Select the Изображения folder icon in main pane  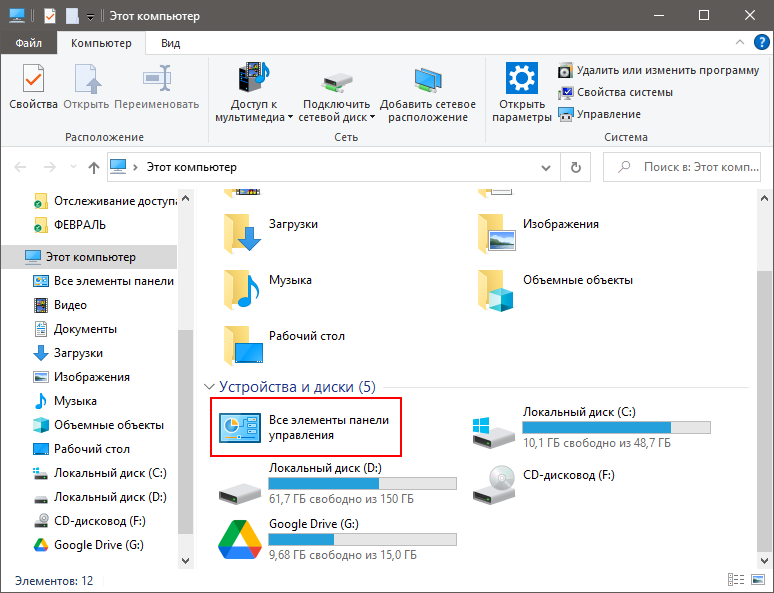(x=497, y=233)
